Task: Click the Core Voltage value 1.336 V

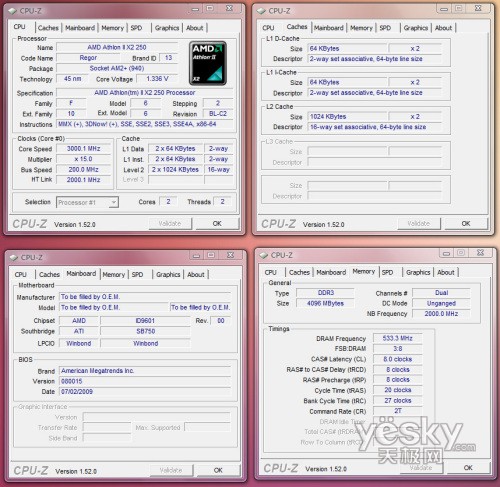Action: 157,79
